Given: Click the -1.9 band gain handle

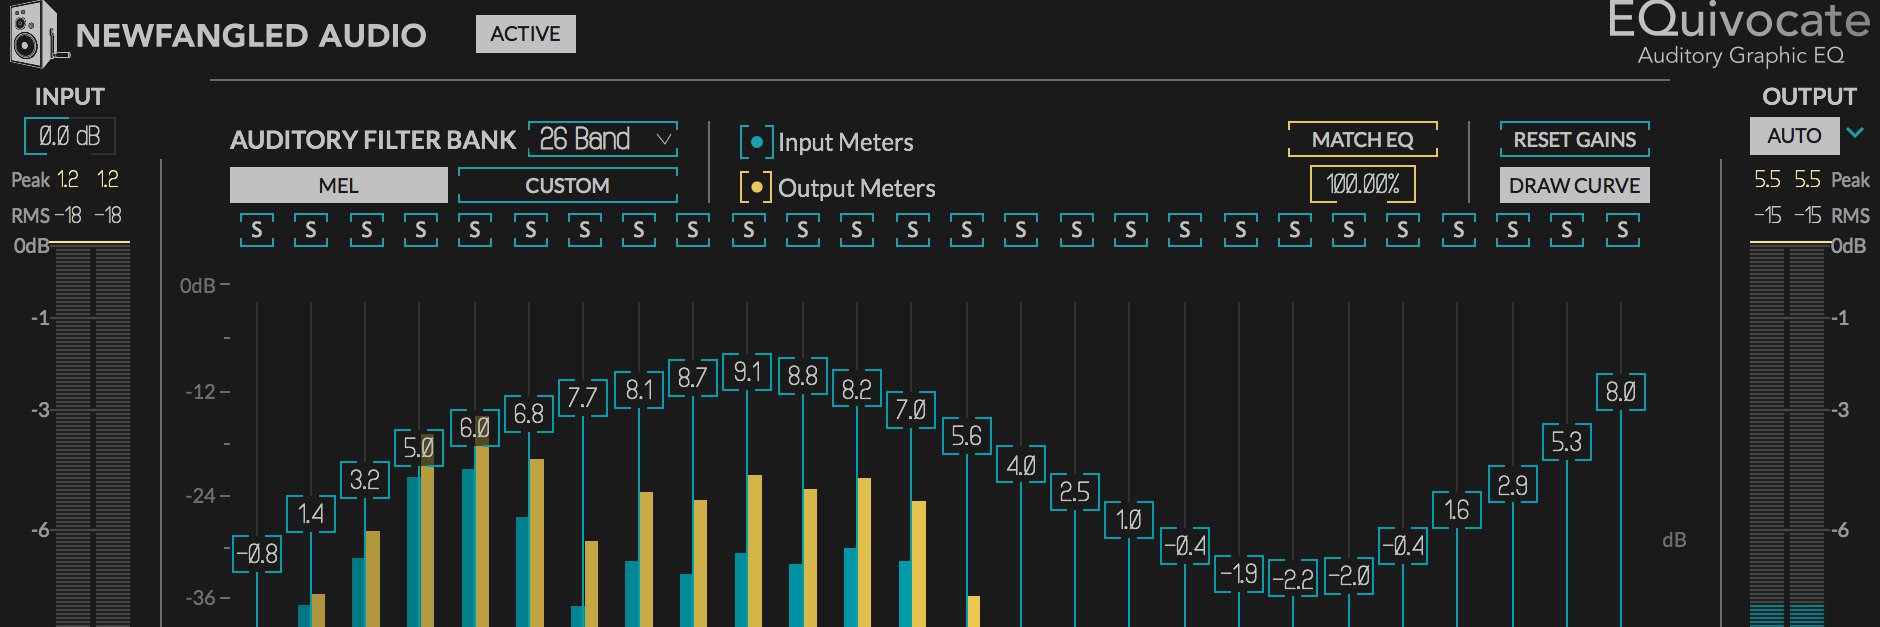Looking at the screenshot, I should coord(1240,573).
